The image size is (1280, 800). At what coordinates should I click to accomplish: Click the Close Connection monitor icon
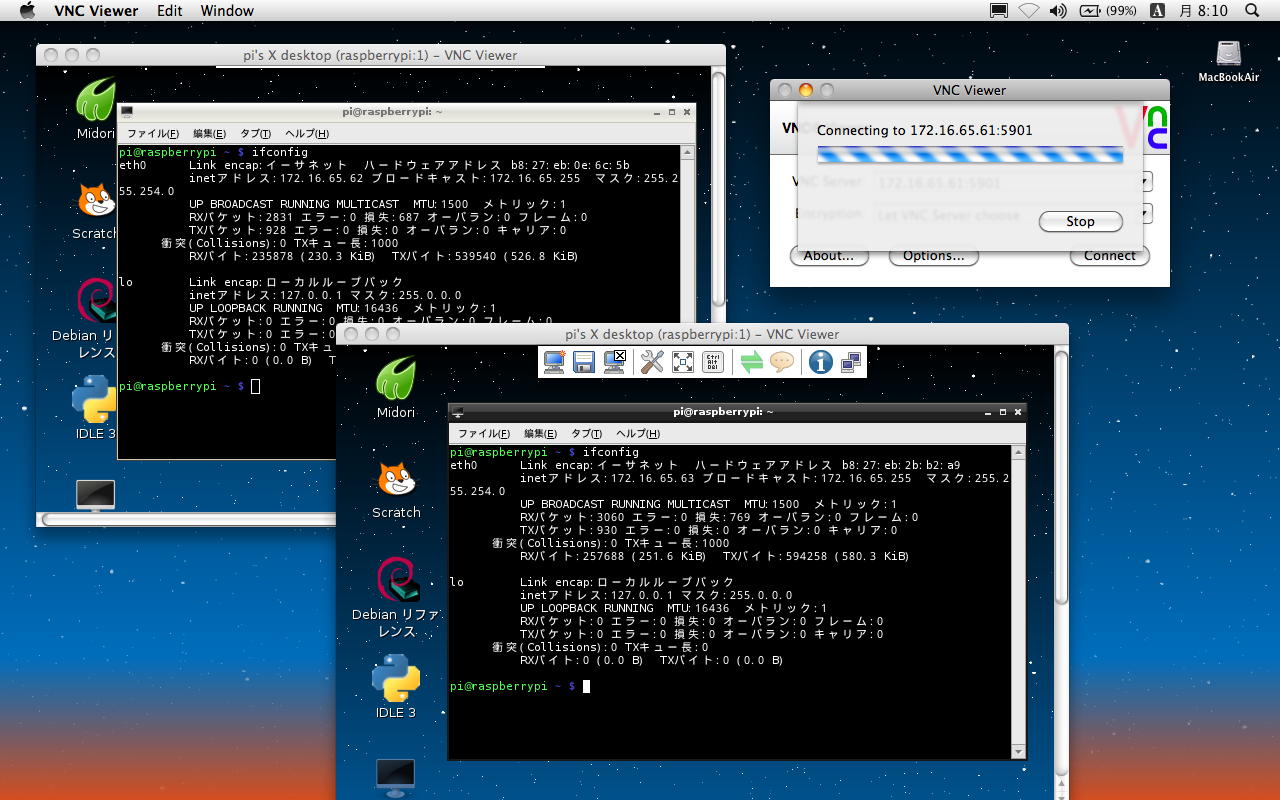click(615, 362)
